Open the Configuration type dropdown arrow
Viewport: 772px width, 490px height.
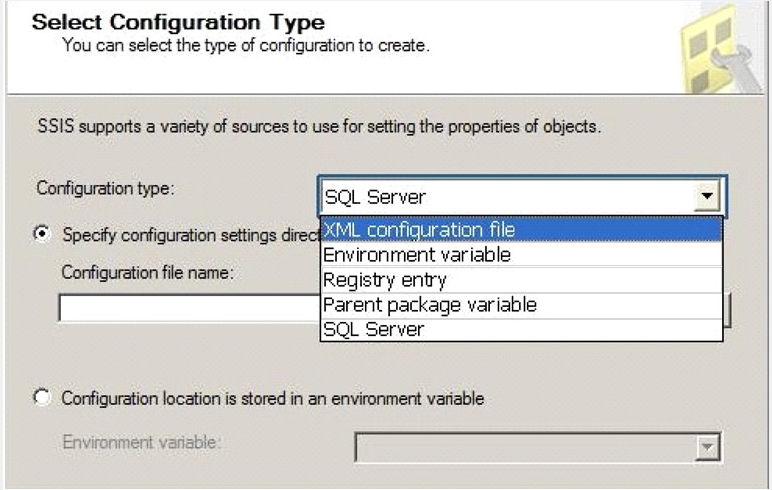pyautogui.click(x=707, y=196)
